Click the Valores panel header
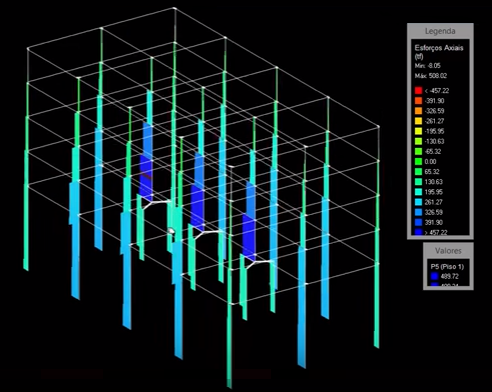Screen dimensions: 492x392 (x=448, y=251)
